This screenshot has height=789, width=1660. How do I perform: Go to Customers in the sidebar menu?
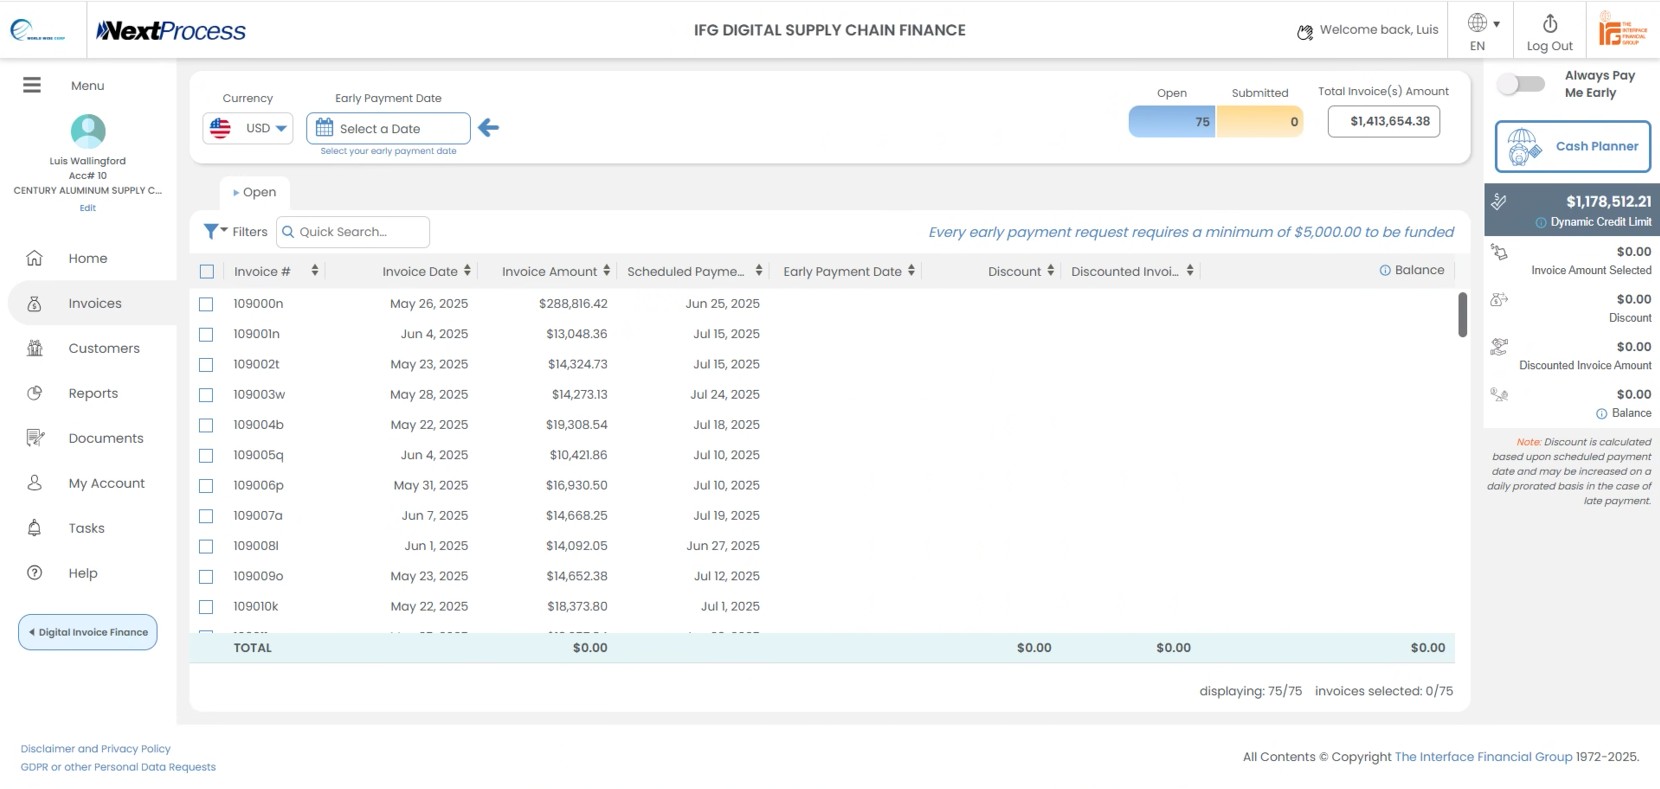coord(103,348)
